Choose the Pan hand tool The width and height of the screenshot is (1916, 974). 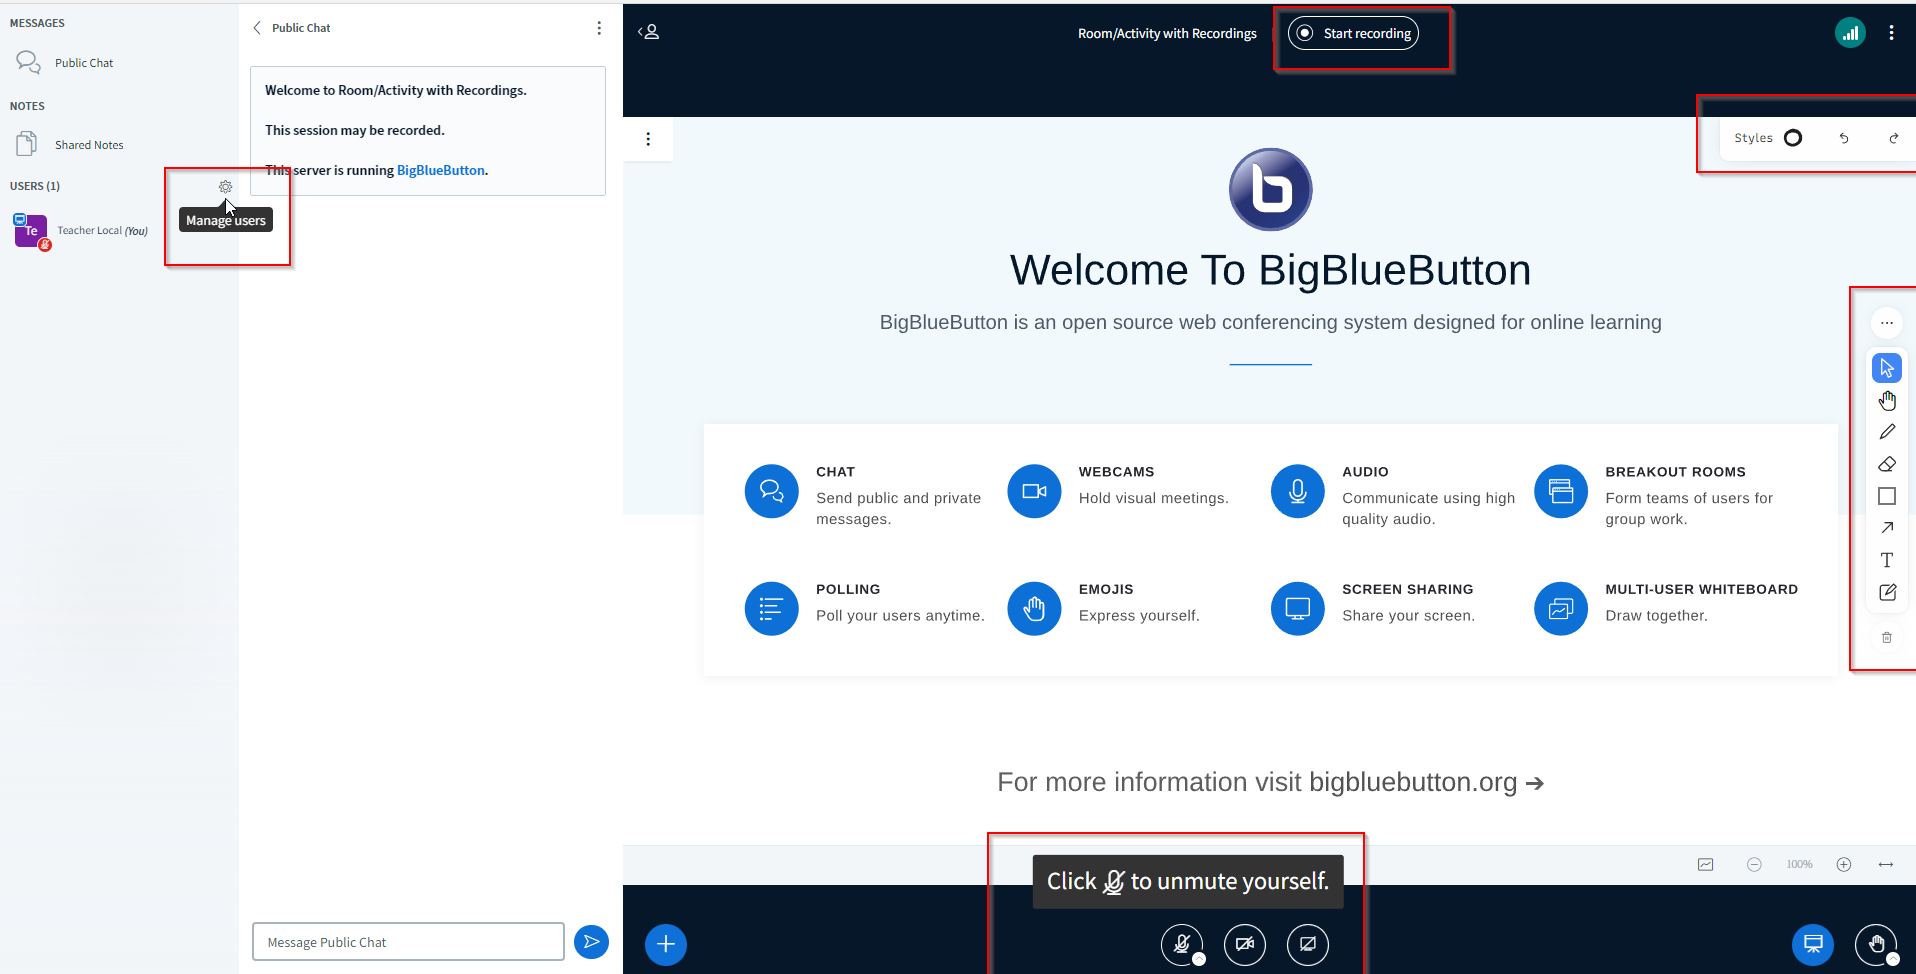point(1886,401)
